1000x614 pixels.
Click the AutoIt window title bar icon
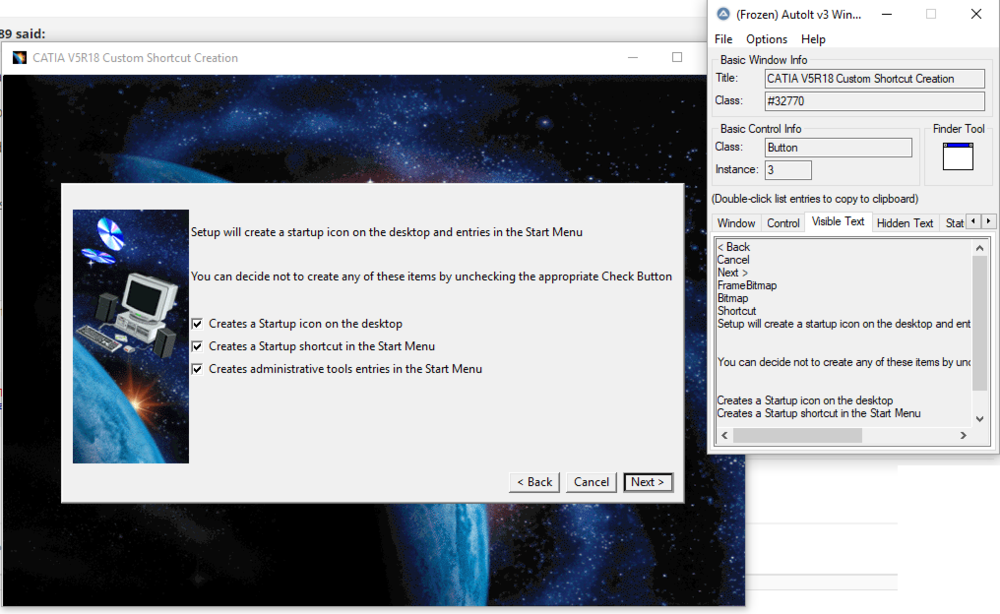723,14
